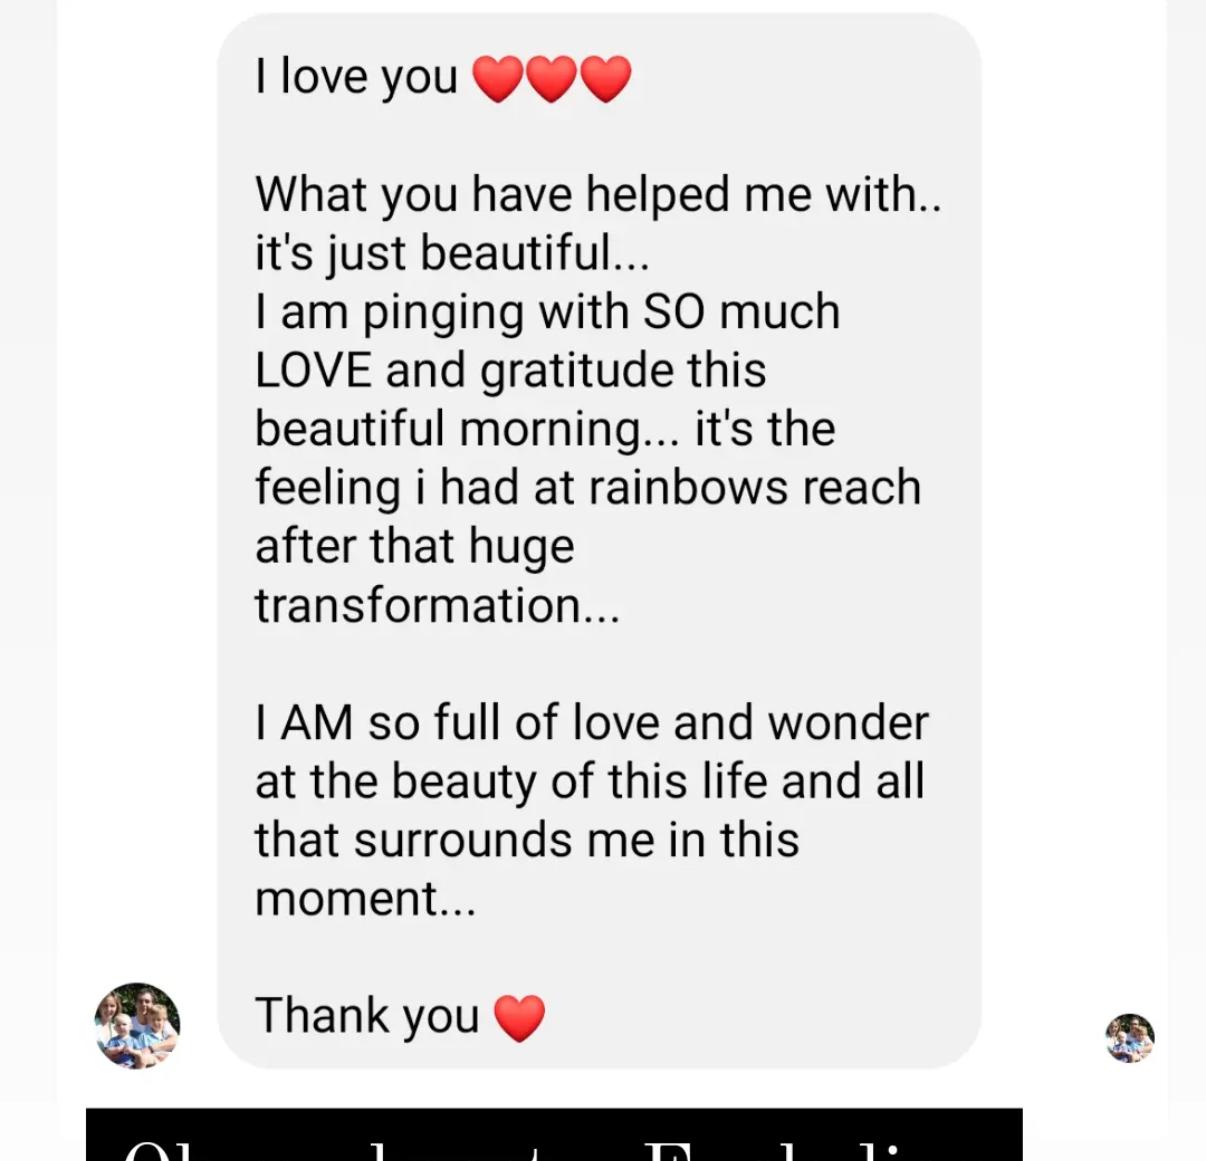Click the red heart after "Thank you"

520,1018
